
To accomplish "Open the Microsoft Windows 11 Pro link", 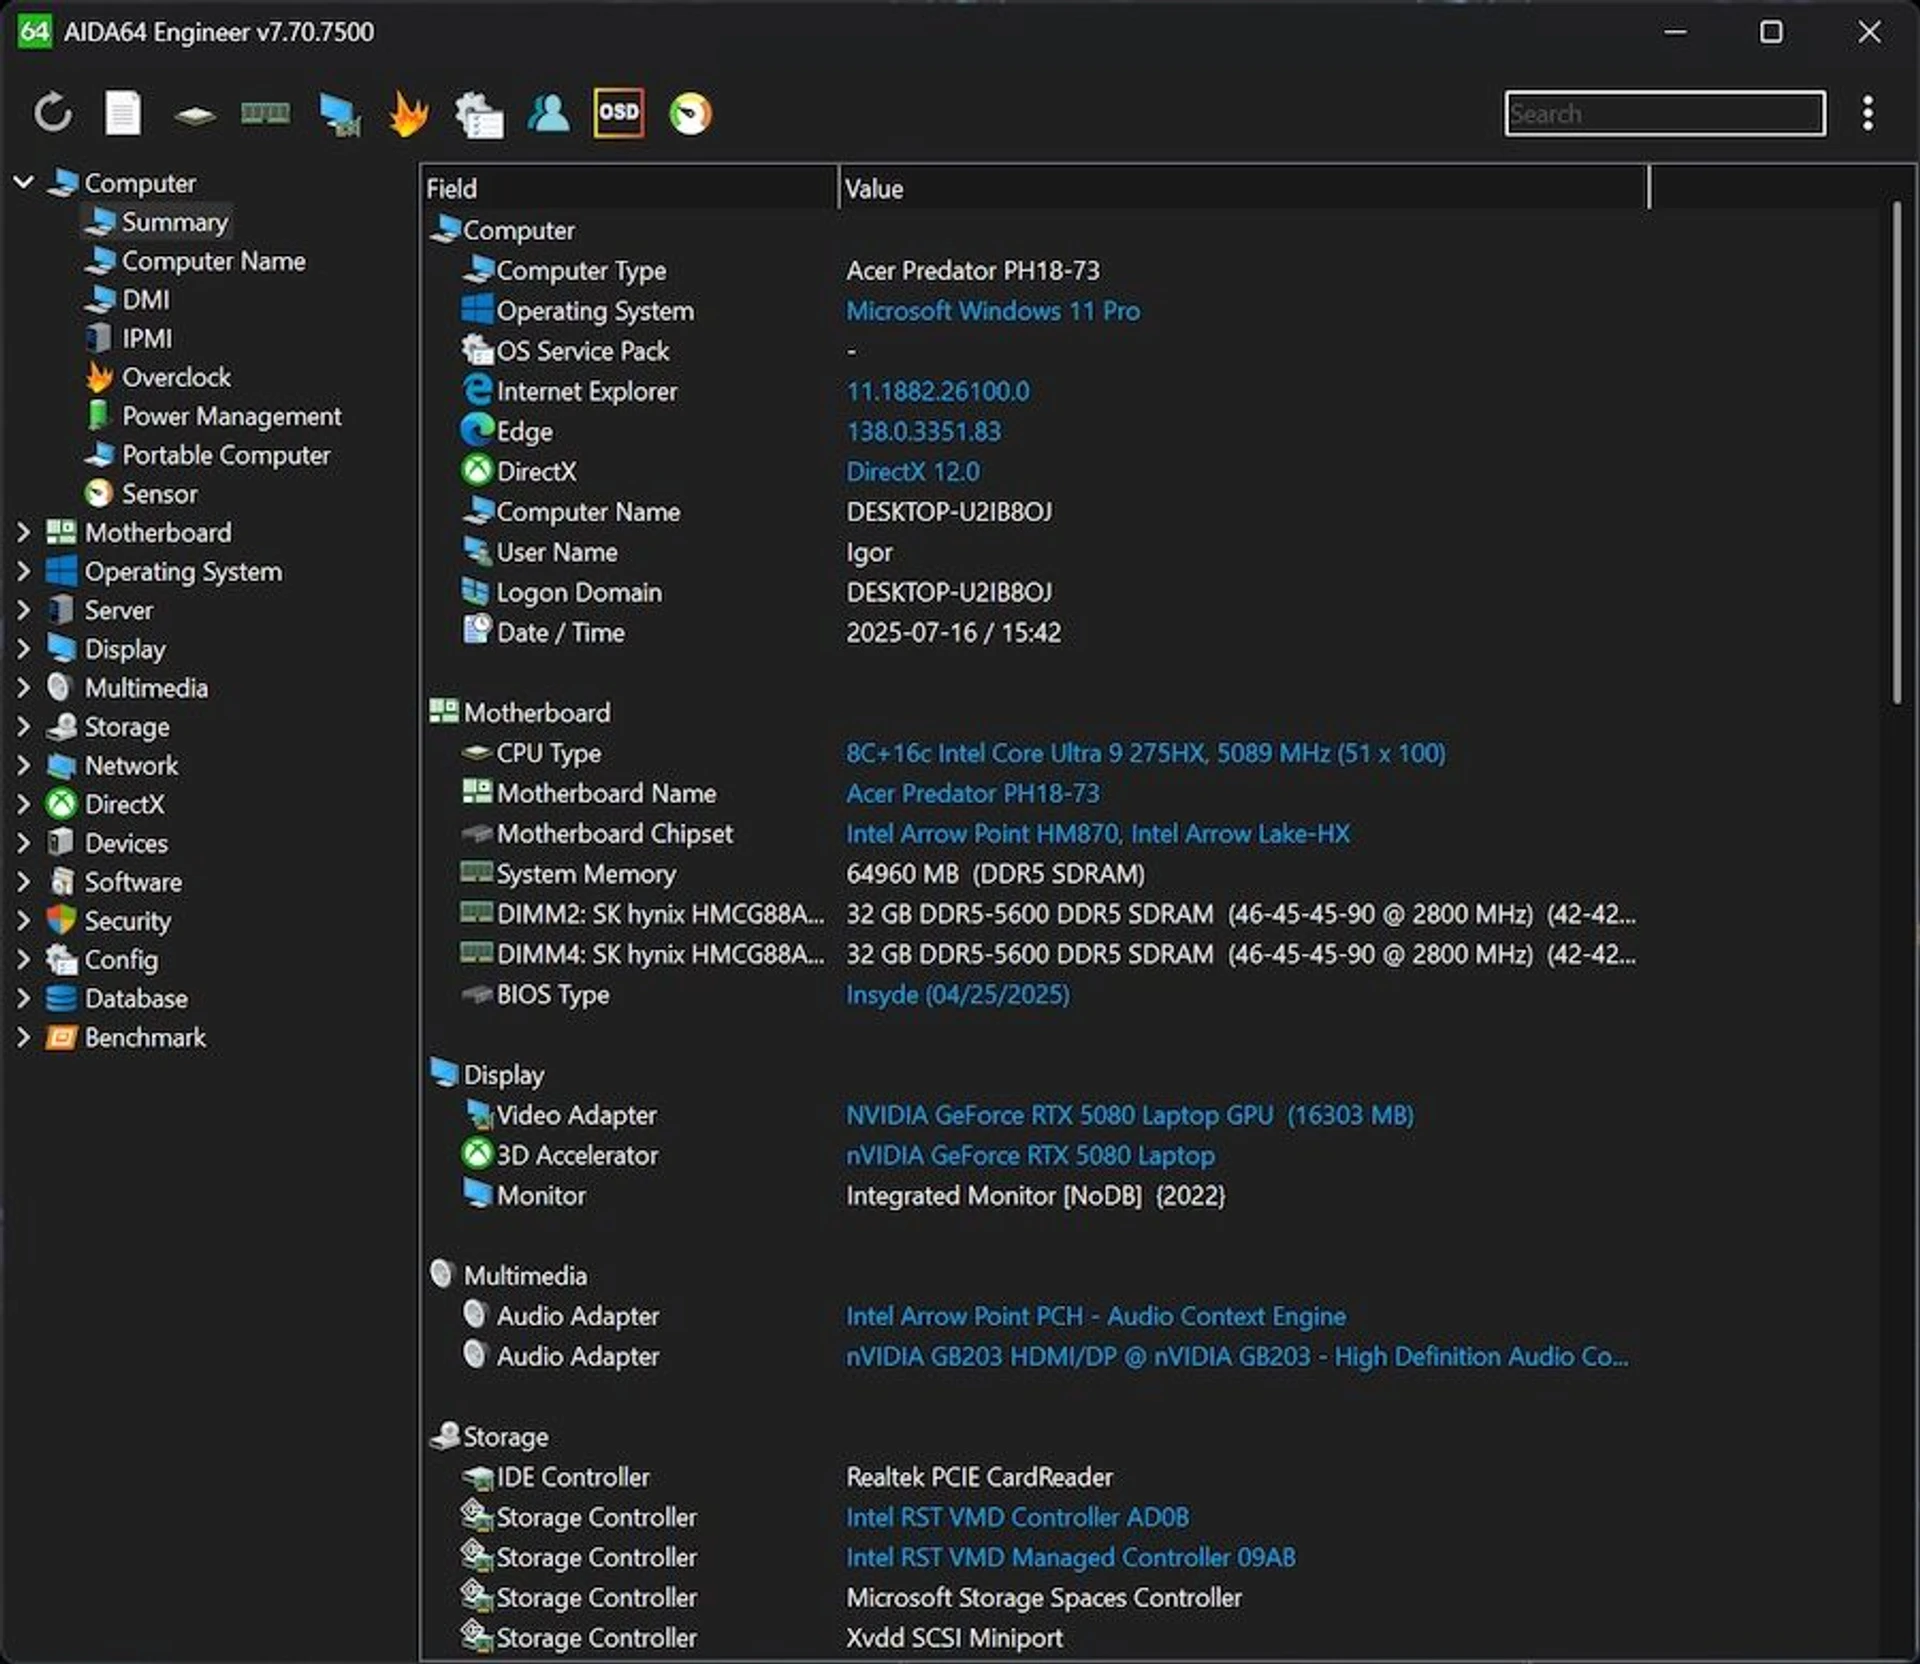I will pos(993,311).
